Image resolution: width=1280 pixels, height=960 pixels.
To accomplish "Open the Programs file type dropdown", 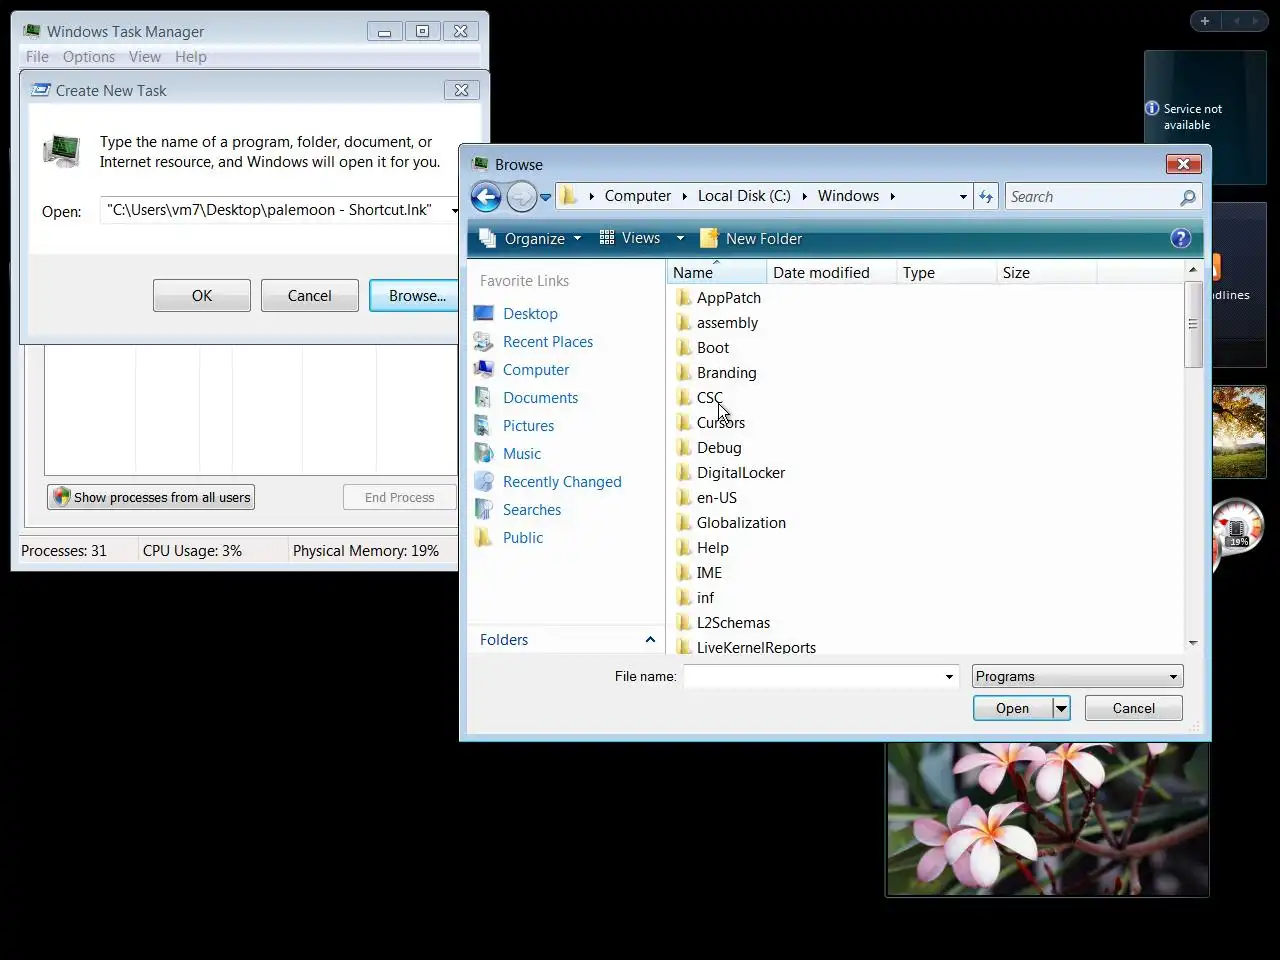I will [x=1077, y=677].
